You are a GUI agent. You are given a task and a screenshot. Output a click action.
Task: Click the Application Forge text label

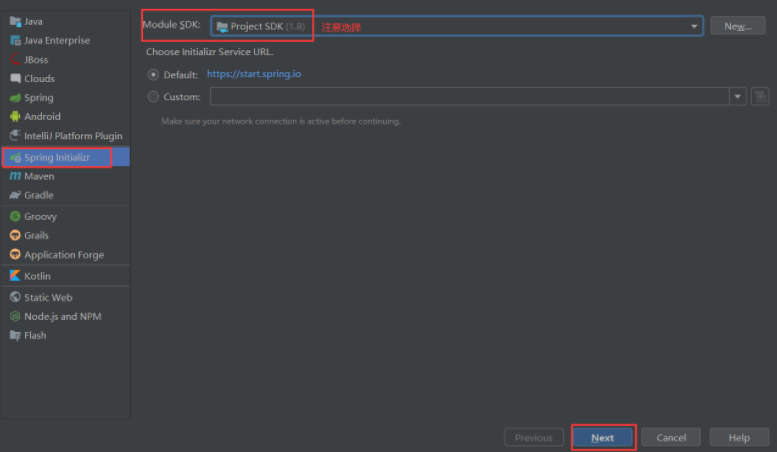(x=64, y=255)
